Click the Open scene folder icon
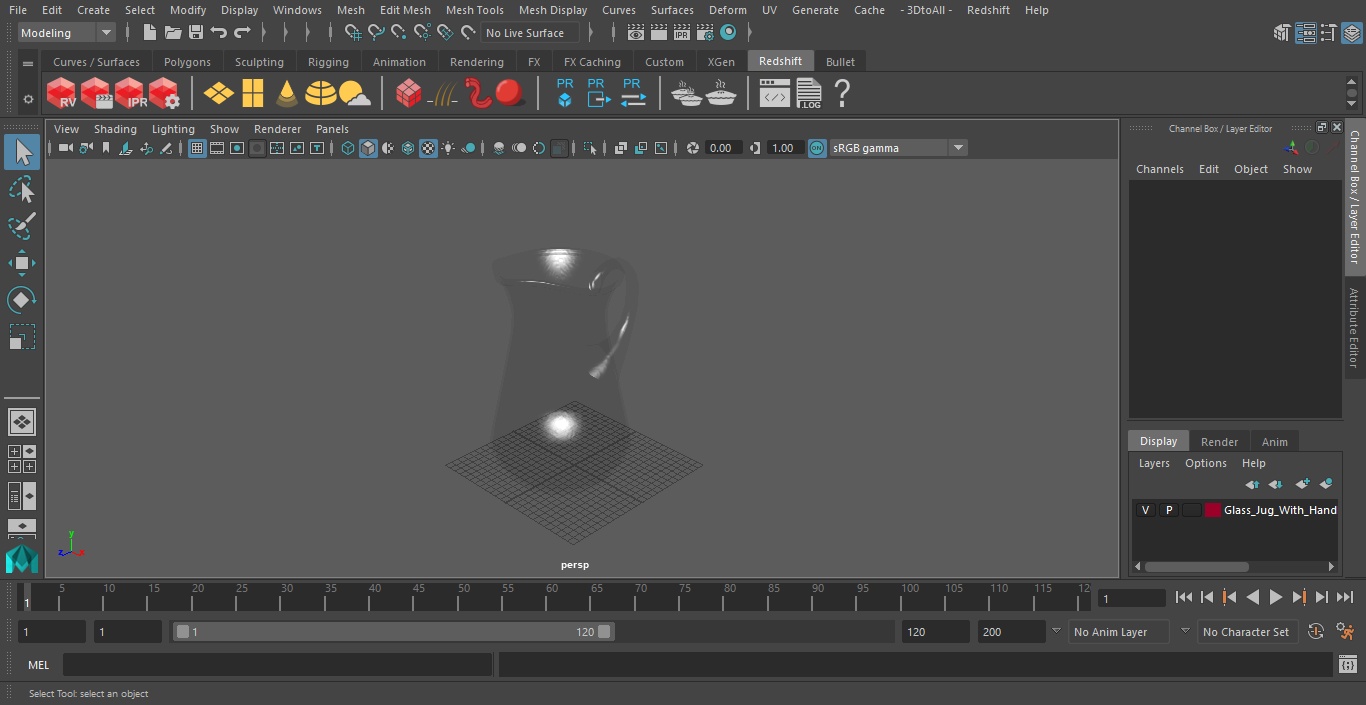This screenshot has width=1366, height=705. 173,33
